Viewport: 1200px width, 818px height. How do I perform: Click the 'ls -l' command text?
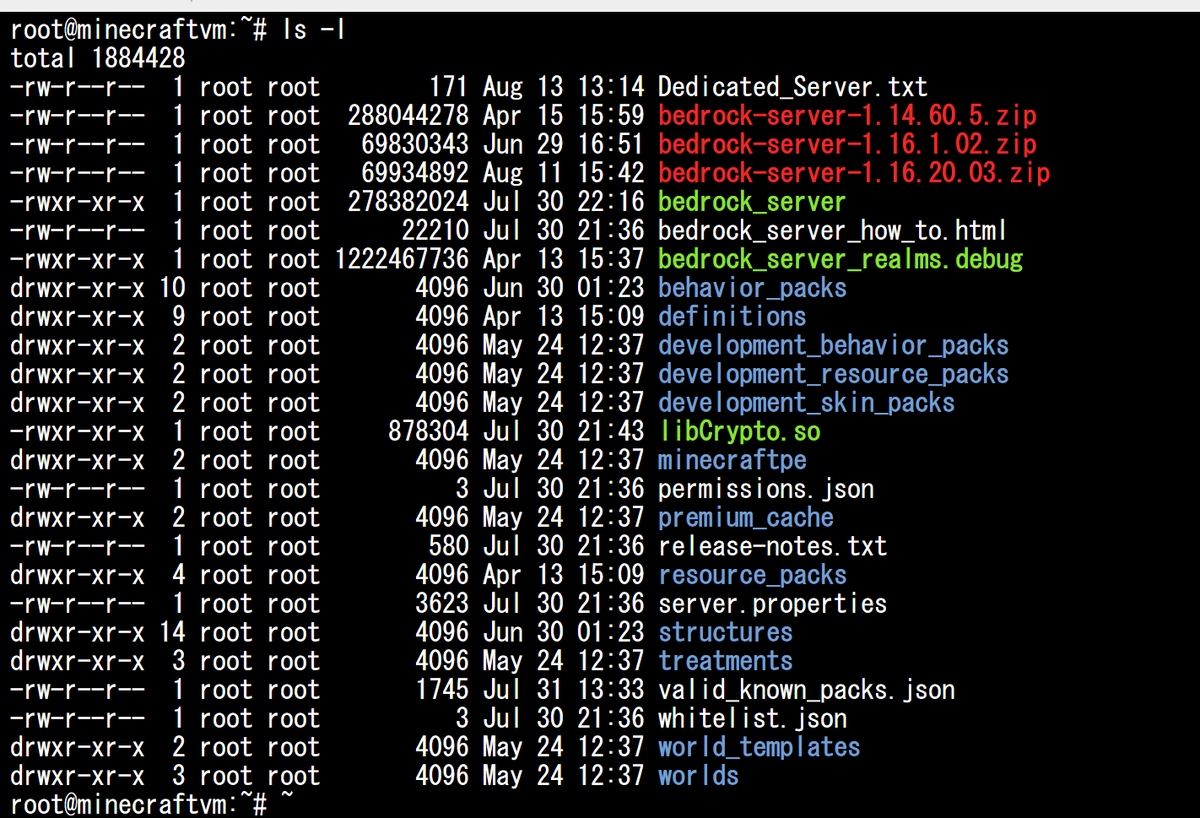coord(314,30)
